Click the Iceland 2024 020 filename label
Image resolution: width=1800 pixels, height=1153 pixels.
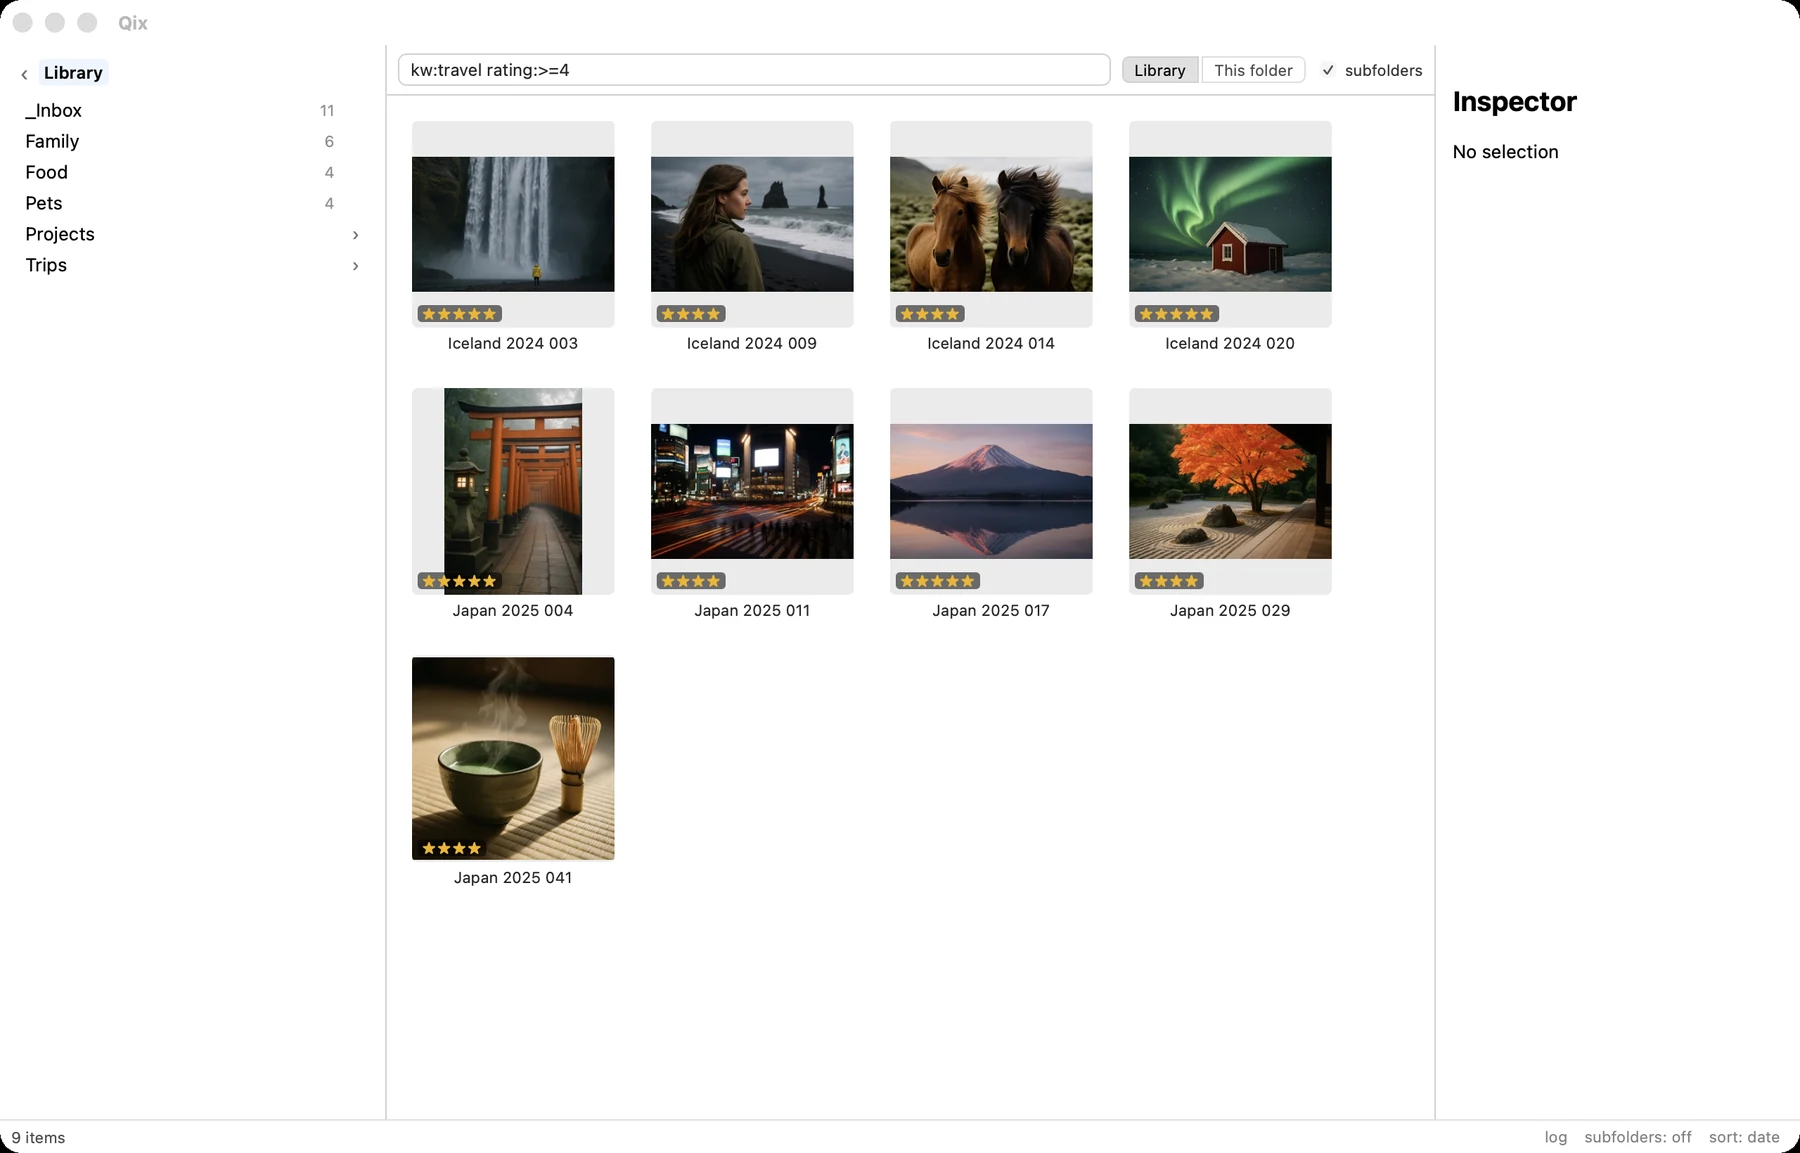(1230, 343)
